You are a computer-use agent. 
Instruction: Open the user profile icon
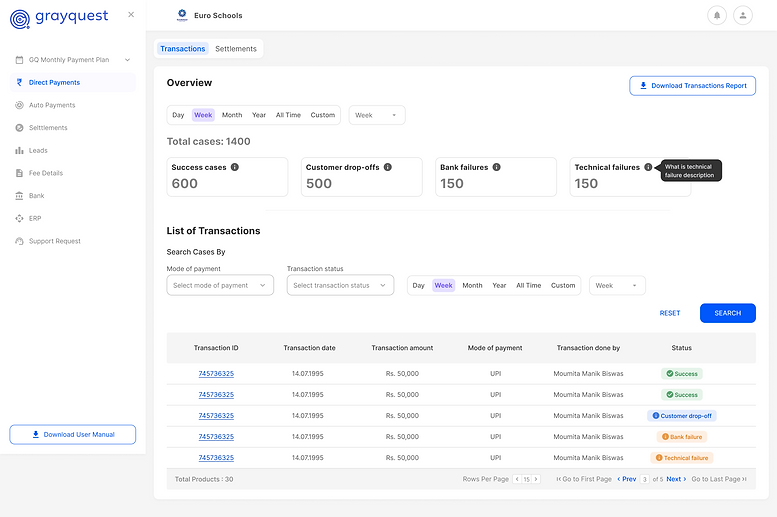[x=742, y=15]
